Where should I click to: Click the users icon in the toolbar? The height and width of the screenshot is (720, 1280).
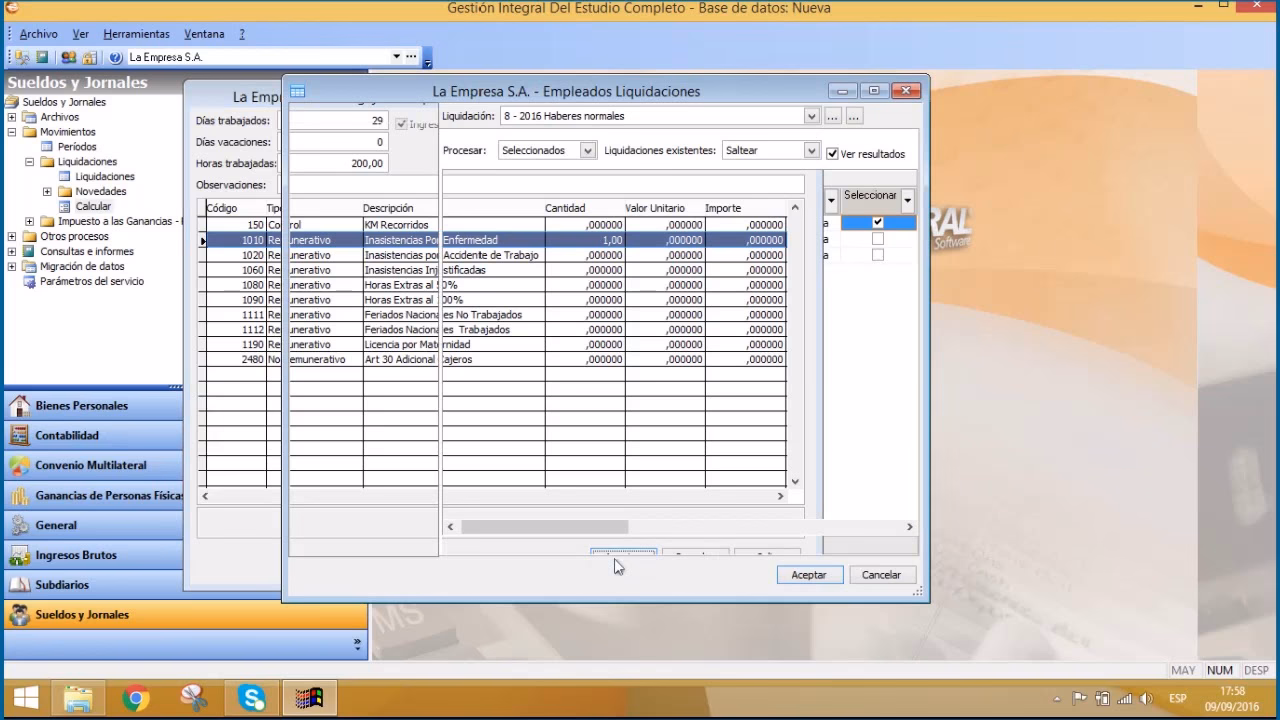68,57
